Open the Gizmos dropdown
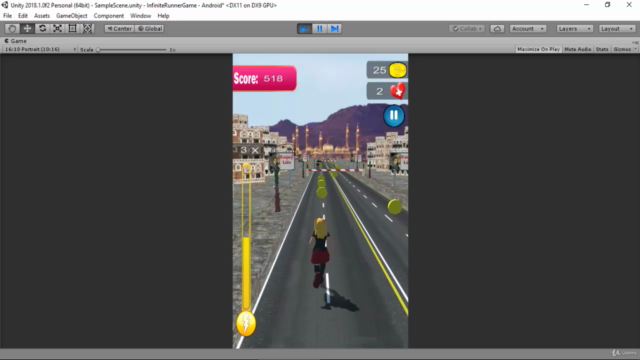The width and height of the screenshot is (640, 360). point(624,49)
